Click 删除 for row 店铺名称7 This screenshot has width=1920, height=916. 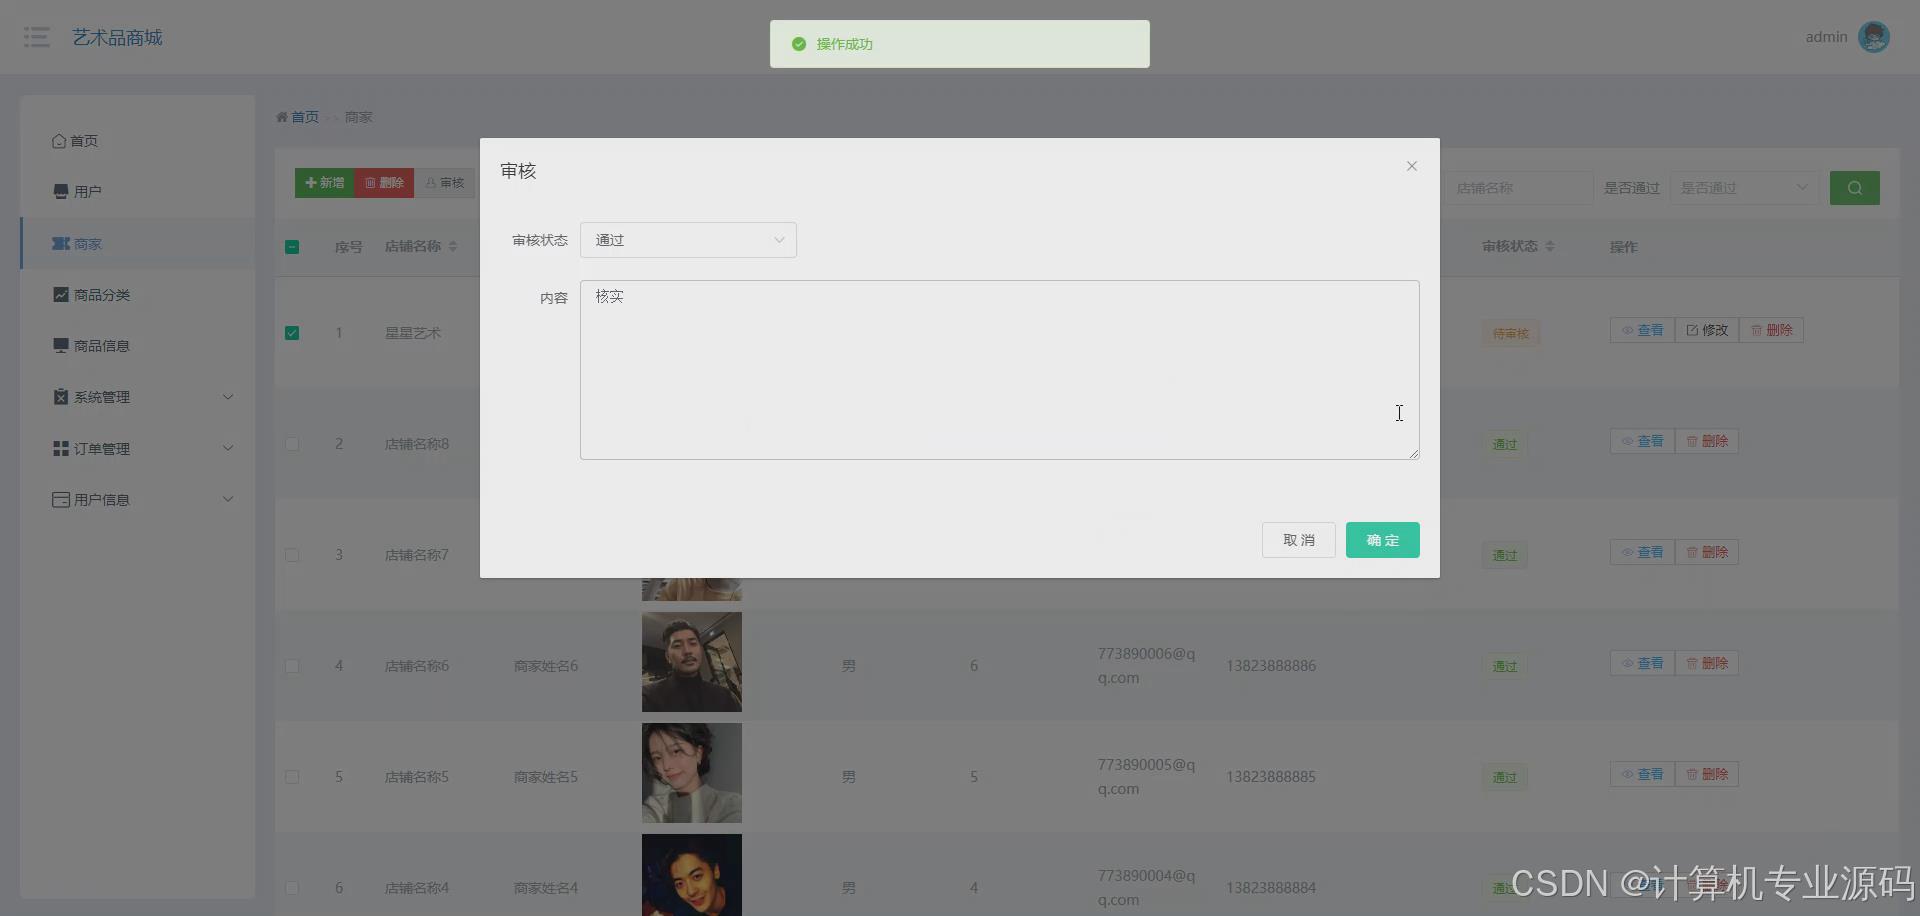click(1707, 552)
